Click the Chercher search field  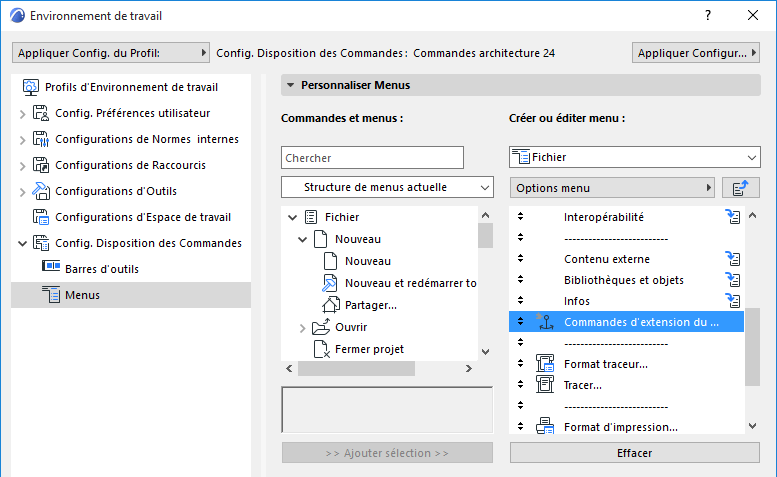tap(372, 158)
